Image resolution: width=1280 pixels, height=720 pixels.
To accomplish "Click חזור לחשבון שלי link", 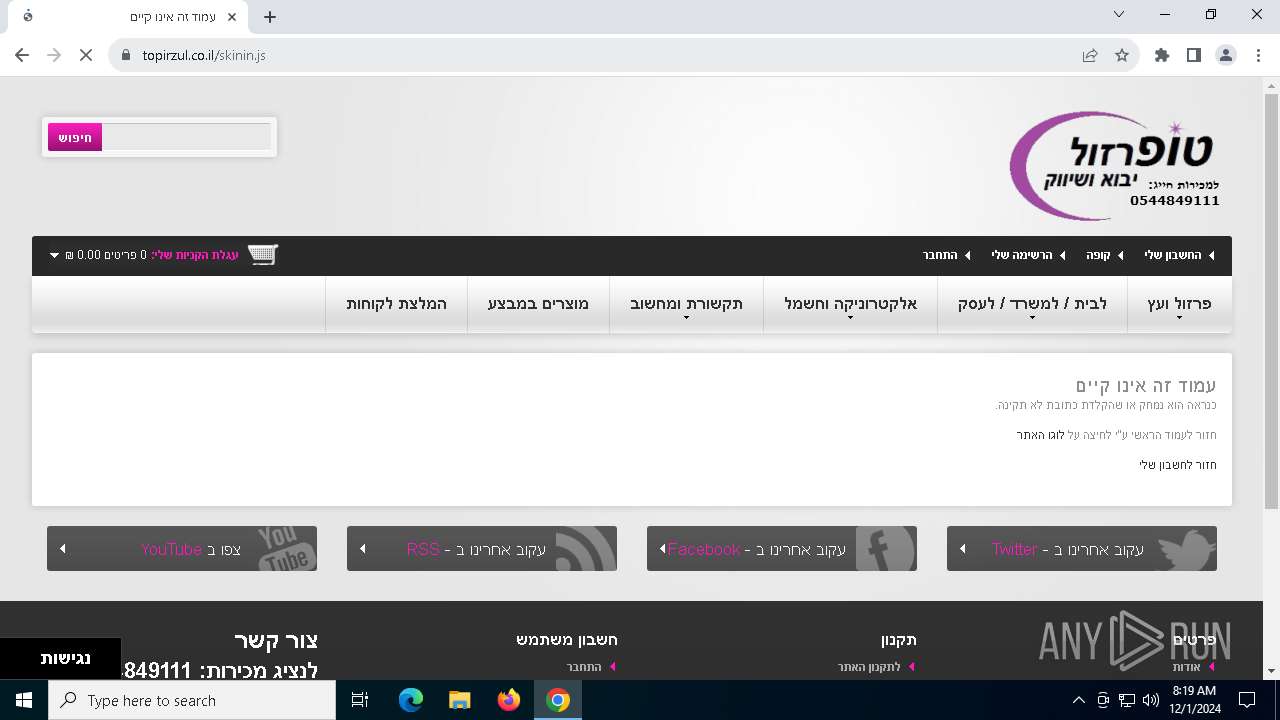I will [x=1178, y=465].
